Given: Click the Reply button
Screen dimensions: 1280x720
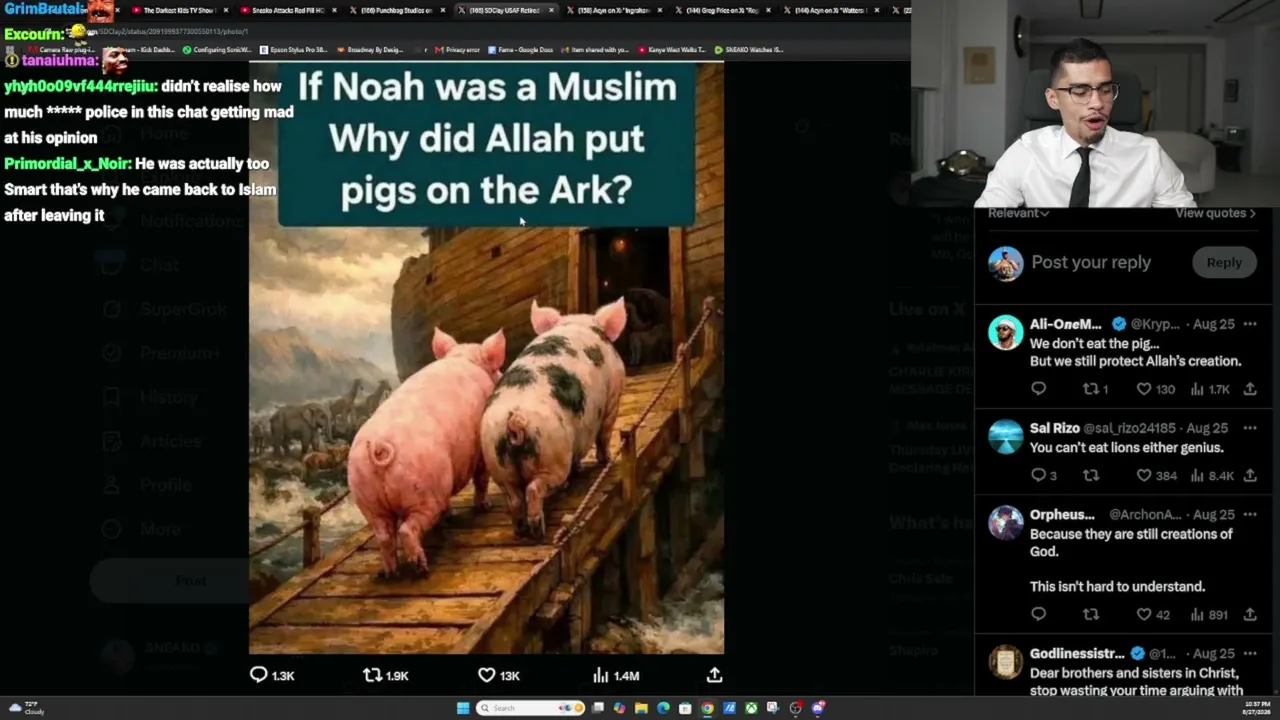Looking at the screenshot, I should [x=1224, y=262].
